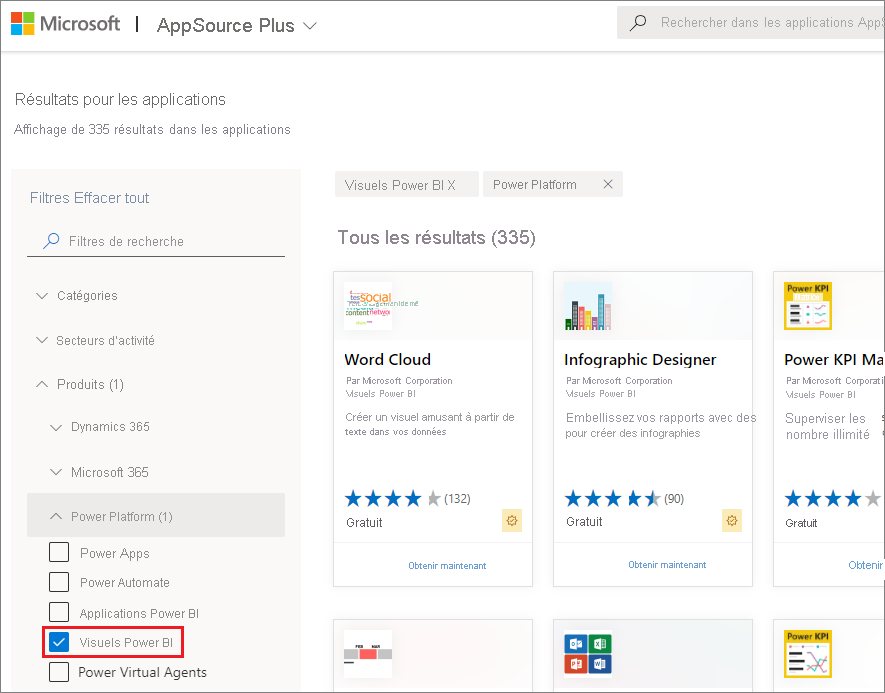
Task: Click Obtenir maintenant for Word Cloud
Action: [447, 565]
